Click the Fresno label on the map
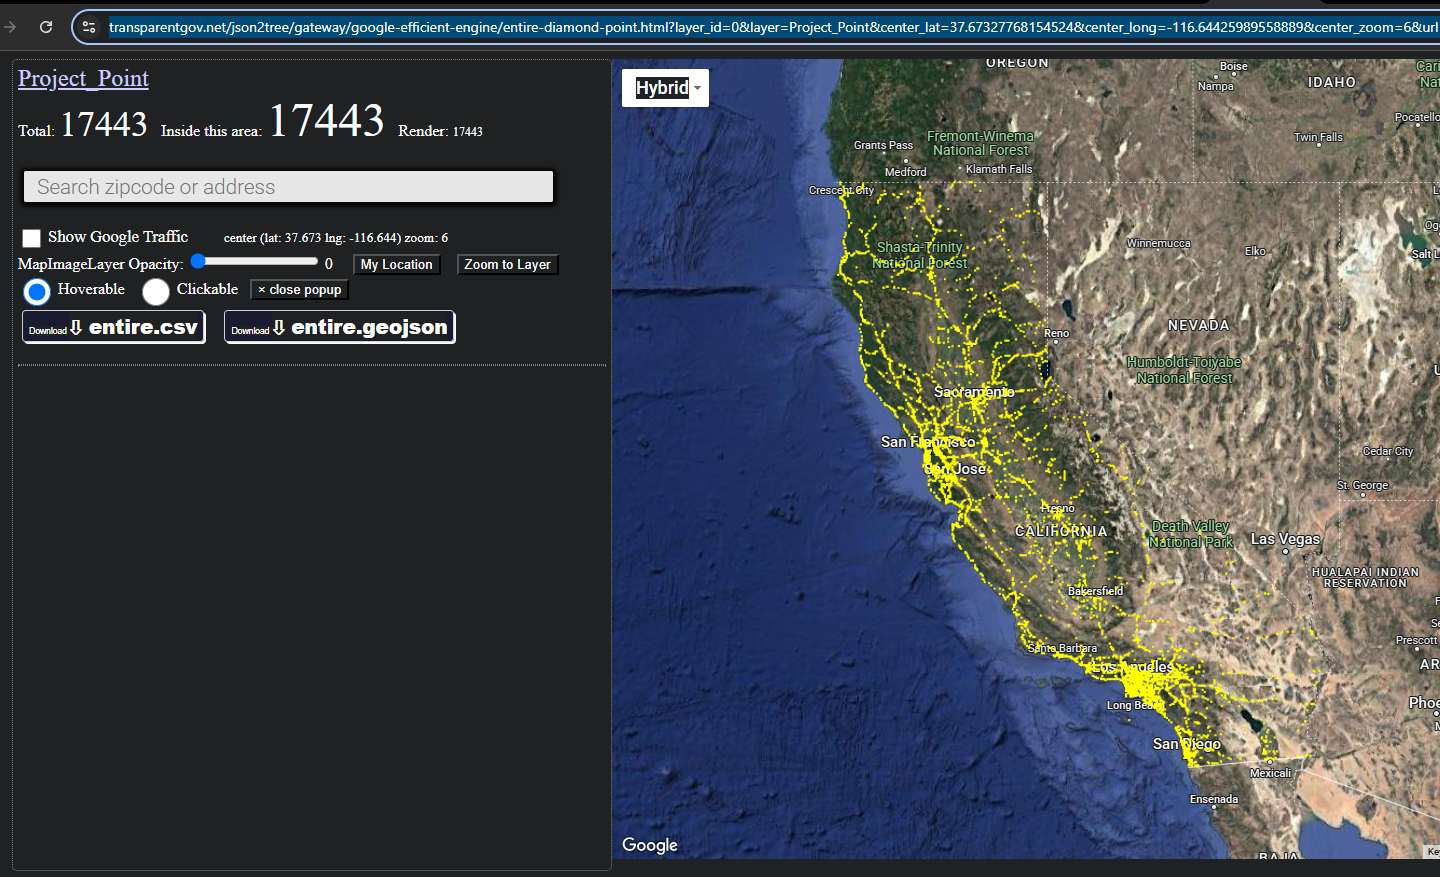Screen dimensions: 1440x877 [x=1058, y=508]
